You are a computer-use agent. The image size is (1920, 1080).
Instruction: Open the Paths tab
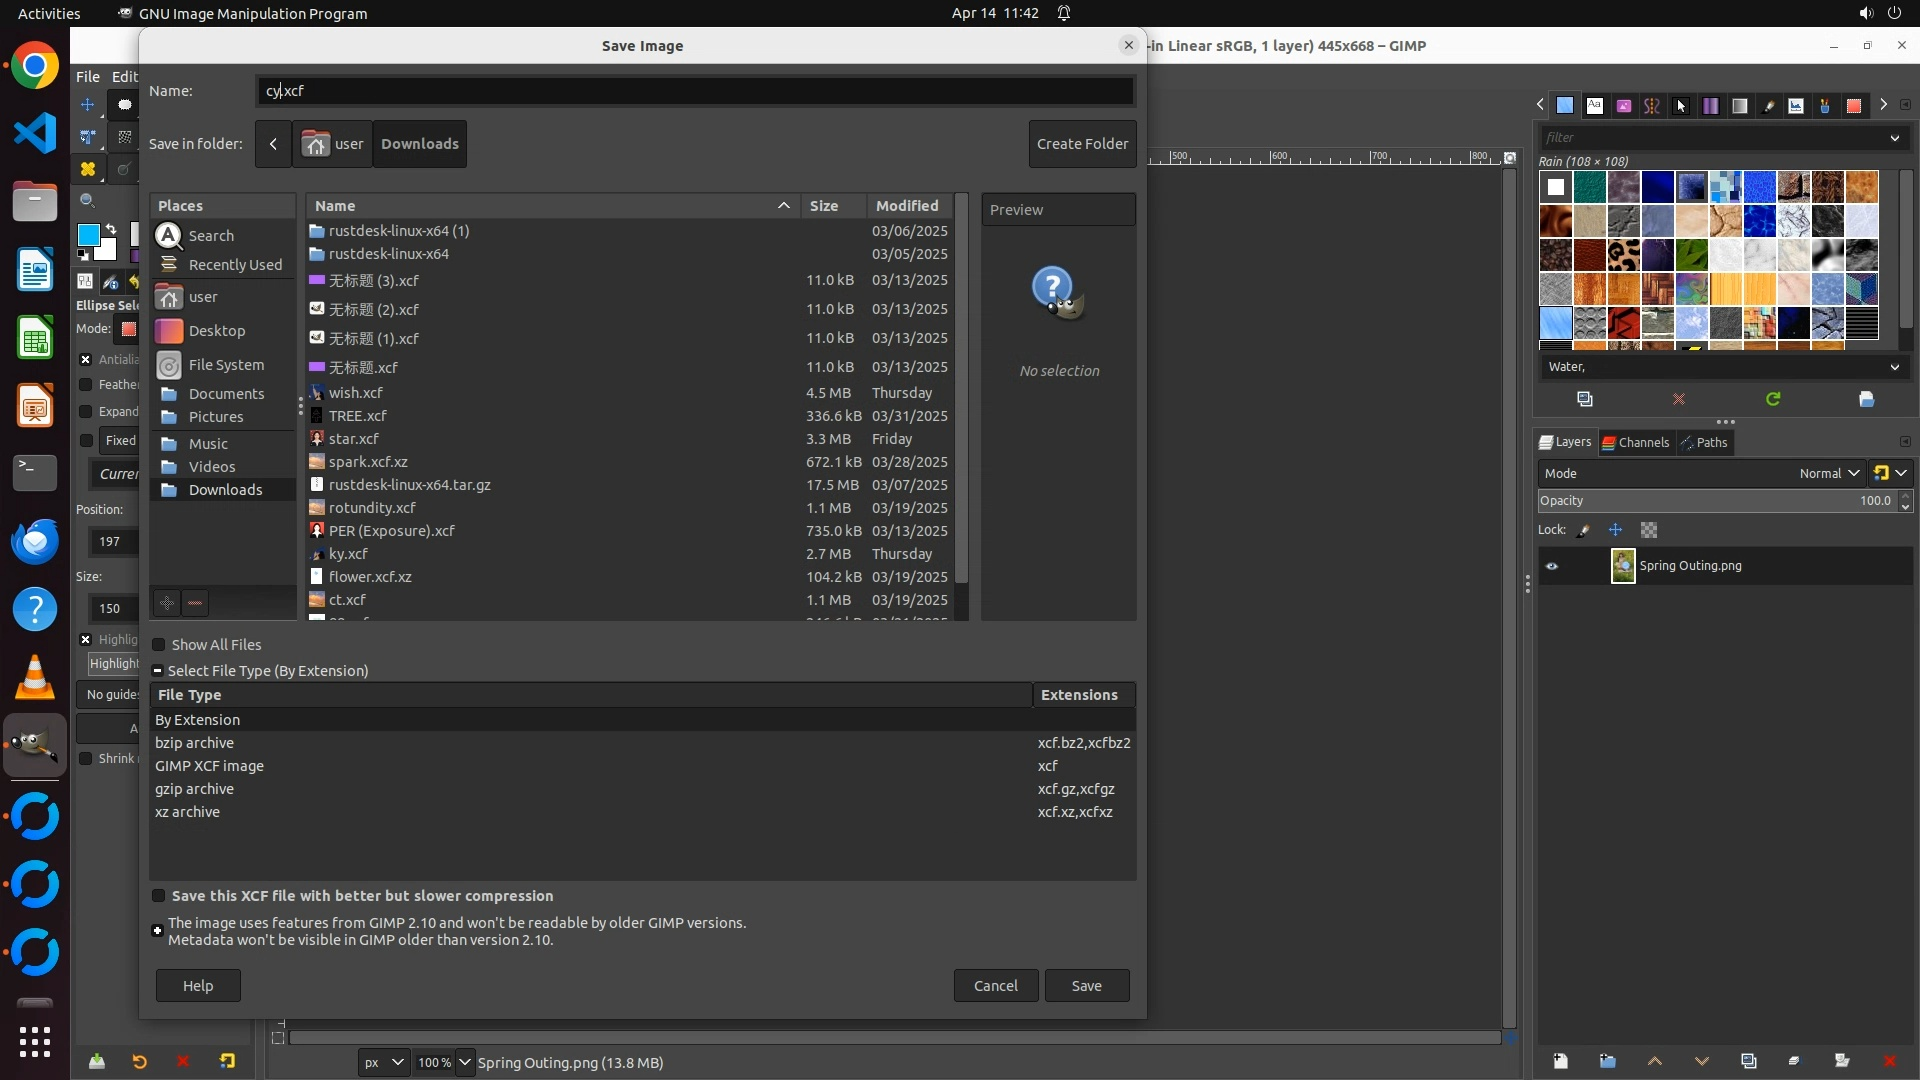(1704, 442)
